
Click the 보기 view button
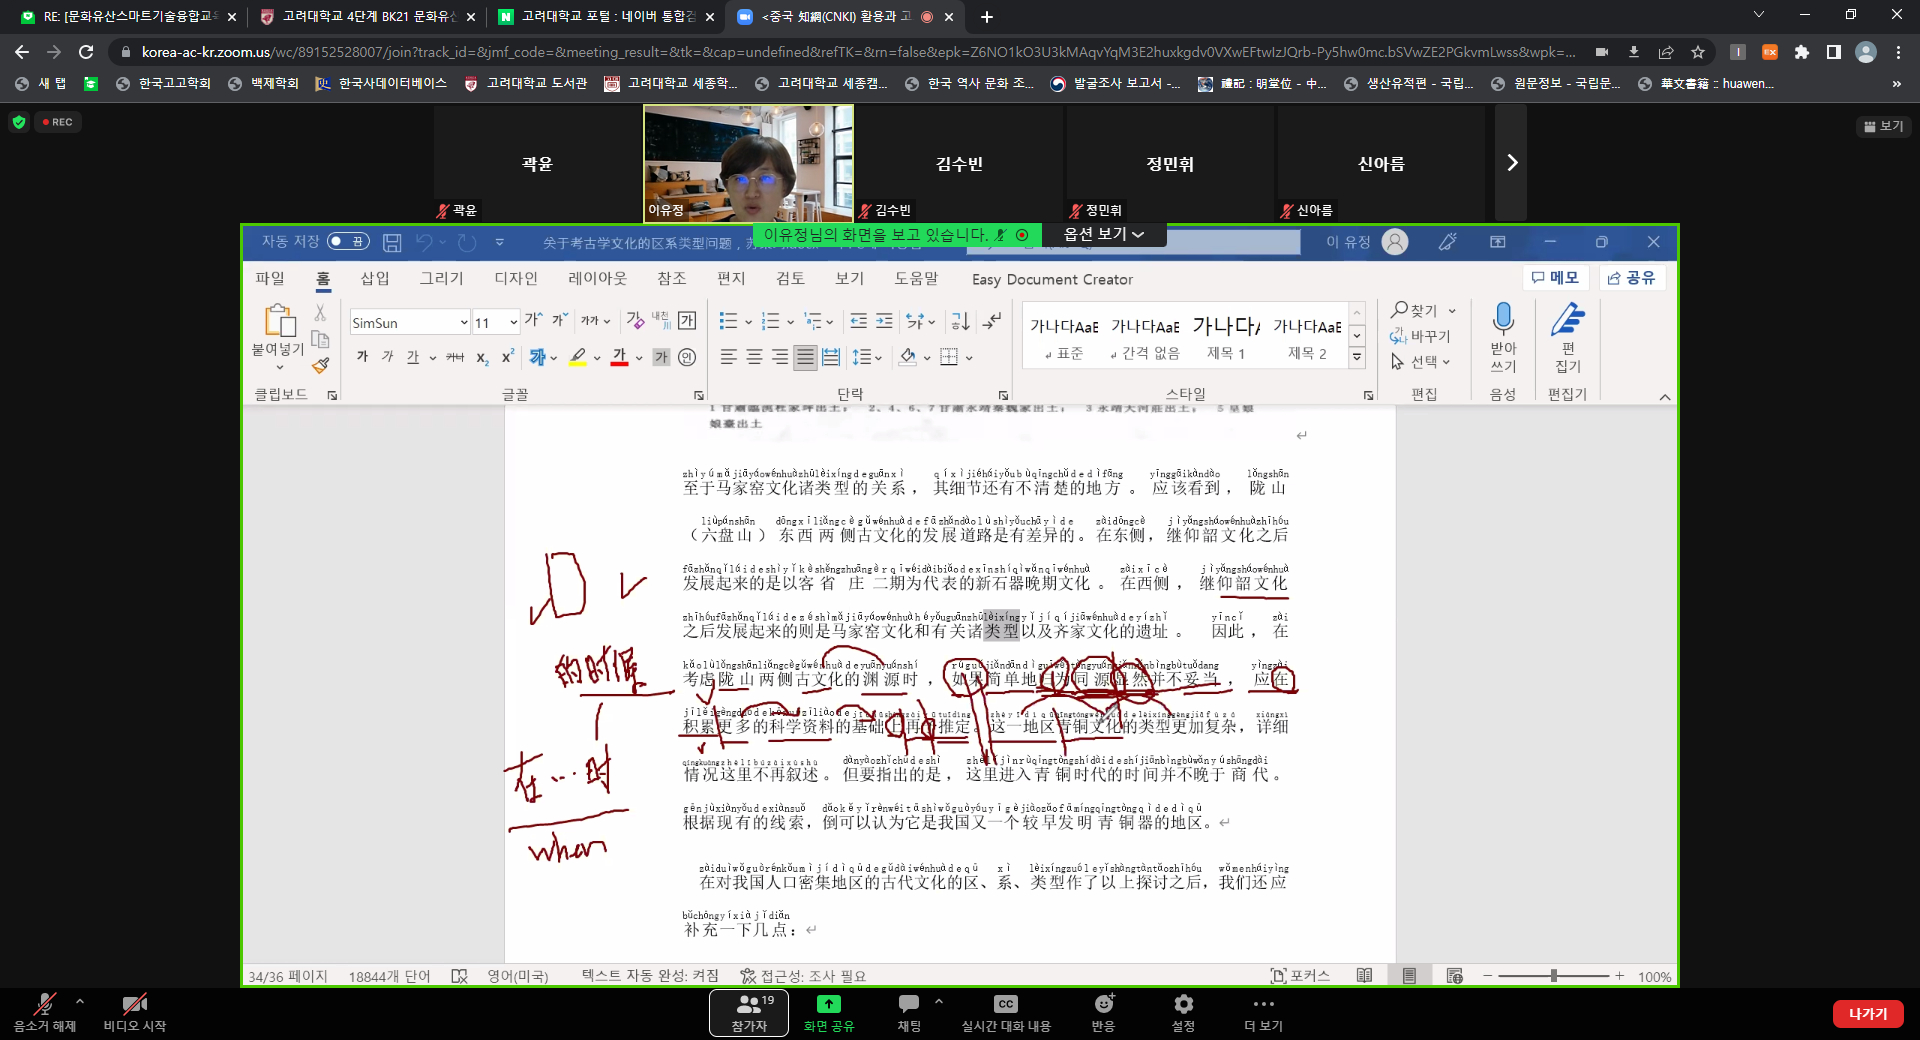tap(1883, 126)
